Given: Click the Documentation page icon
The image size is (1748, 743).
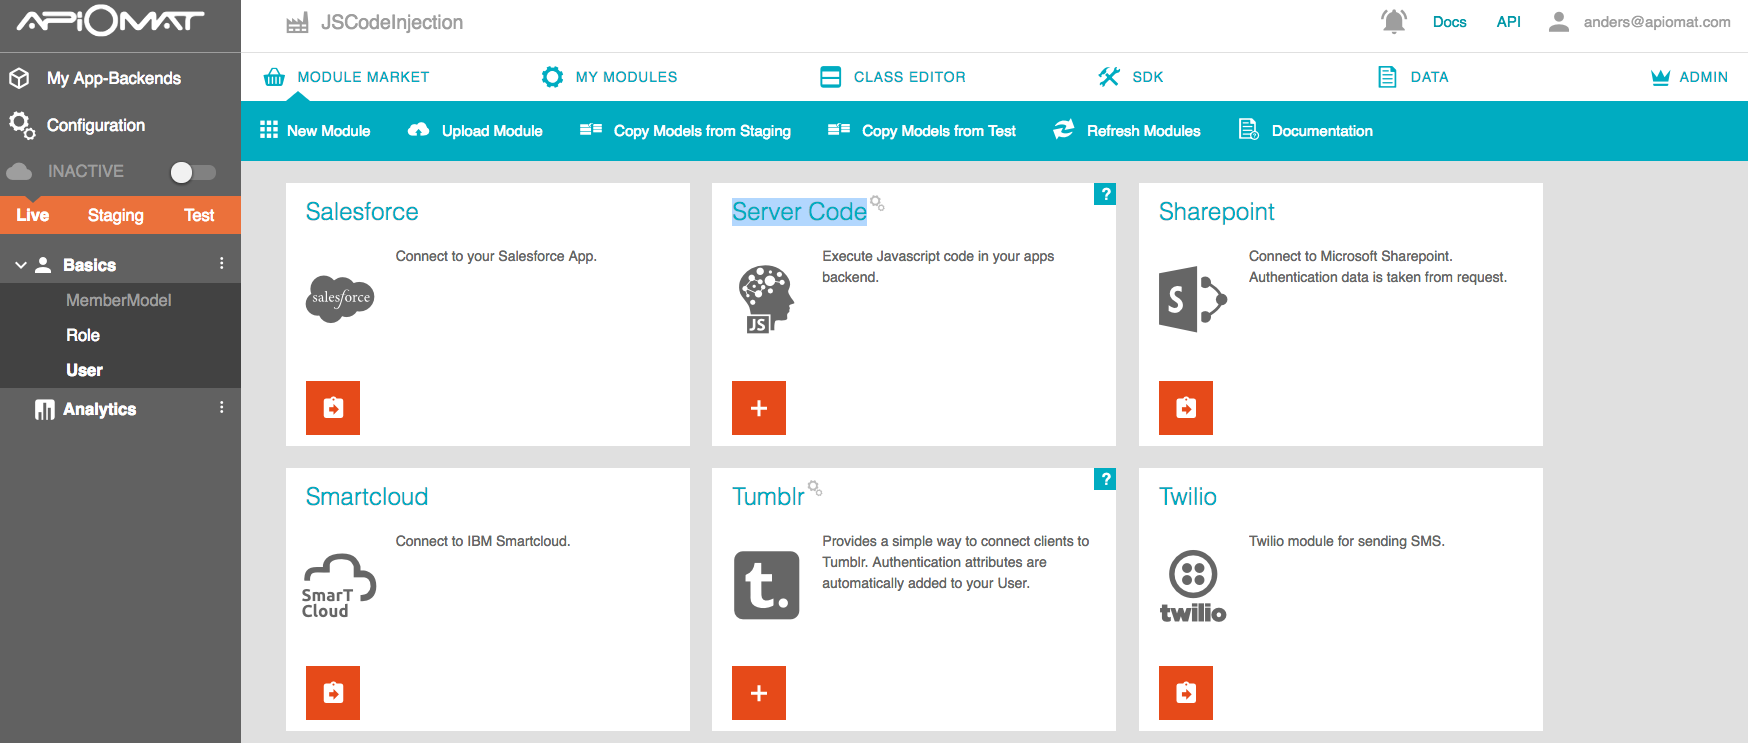Looking at the screenshot, I should coord(1249,130).
